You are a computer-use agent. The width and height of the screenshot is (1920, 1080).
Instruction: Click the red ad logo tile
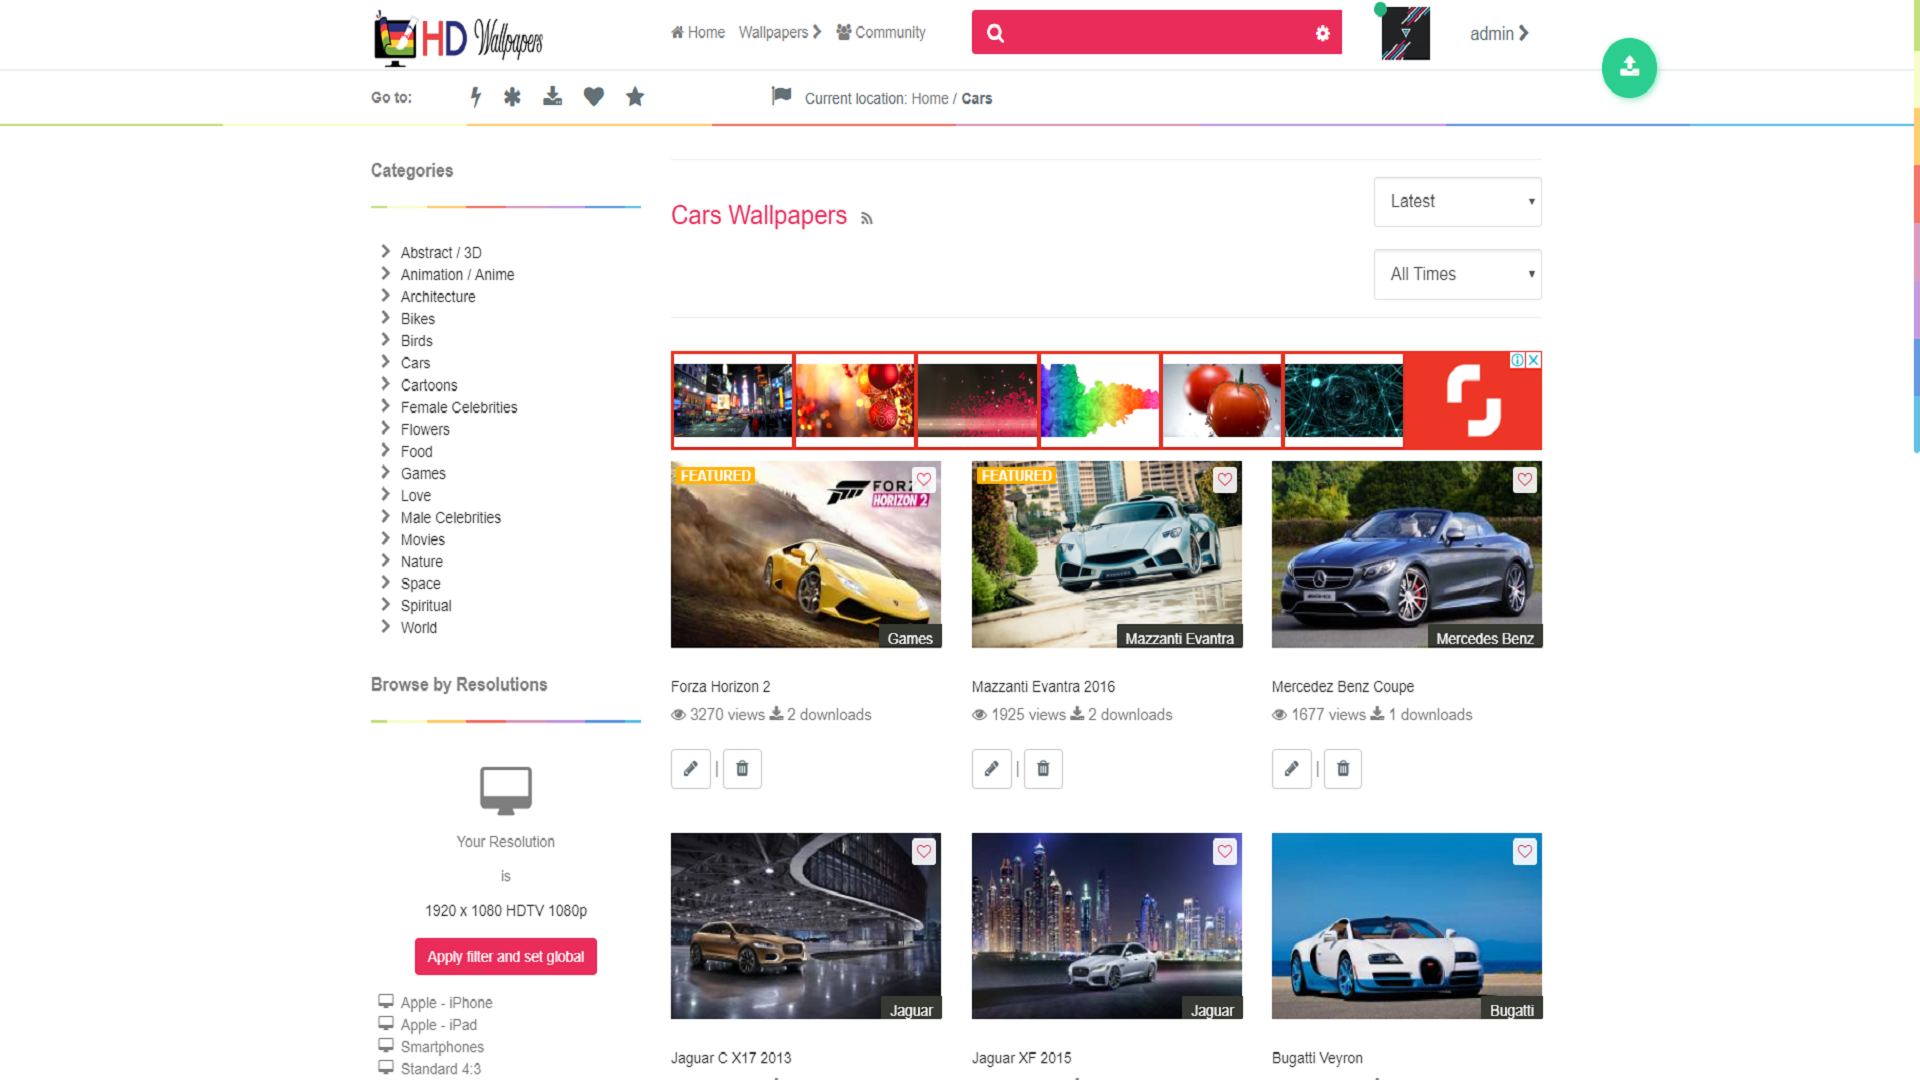click(x=1472, y=400)
